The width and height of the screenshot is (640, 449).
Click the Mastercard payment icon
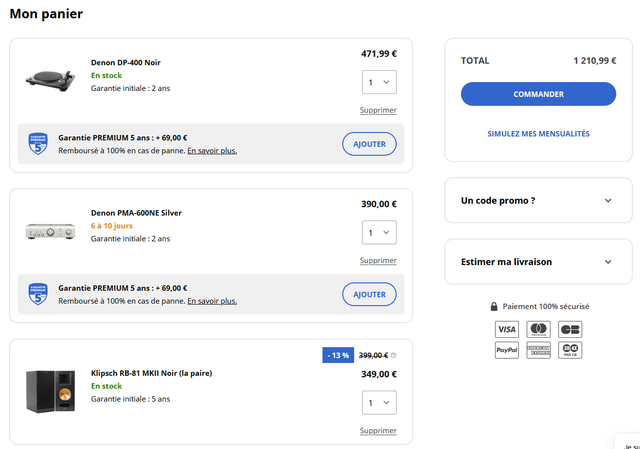539,329
